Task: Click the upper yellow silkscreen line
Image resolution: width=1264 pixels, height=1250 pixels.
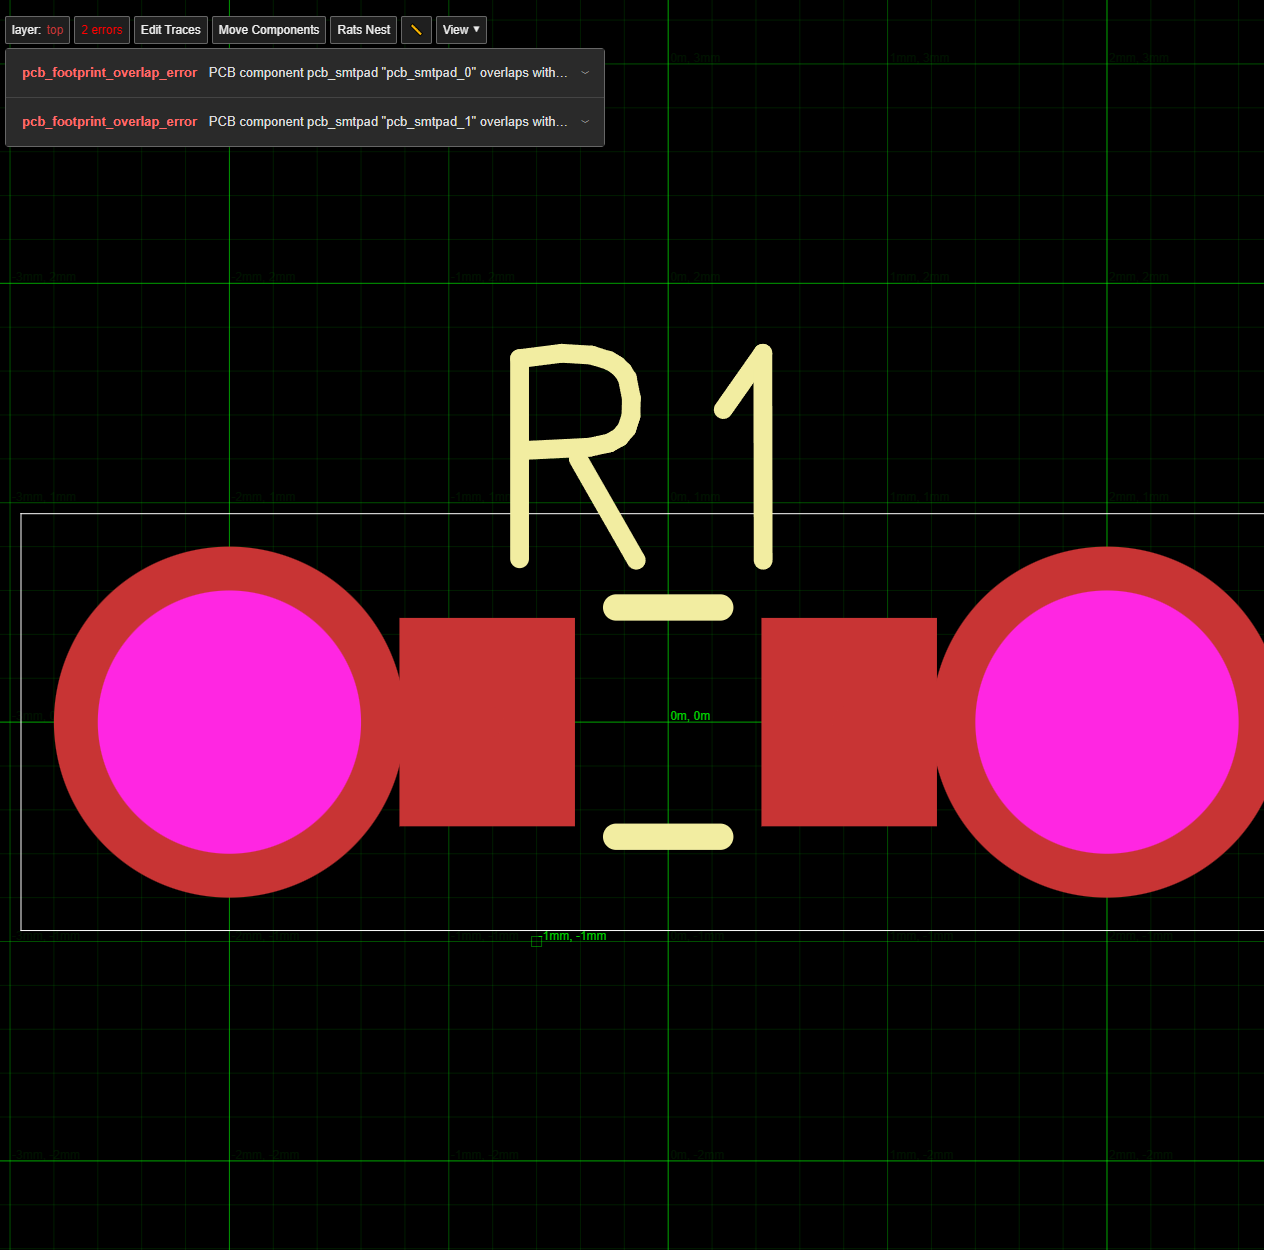Action: click(x=668, y=607)
